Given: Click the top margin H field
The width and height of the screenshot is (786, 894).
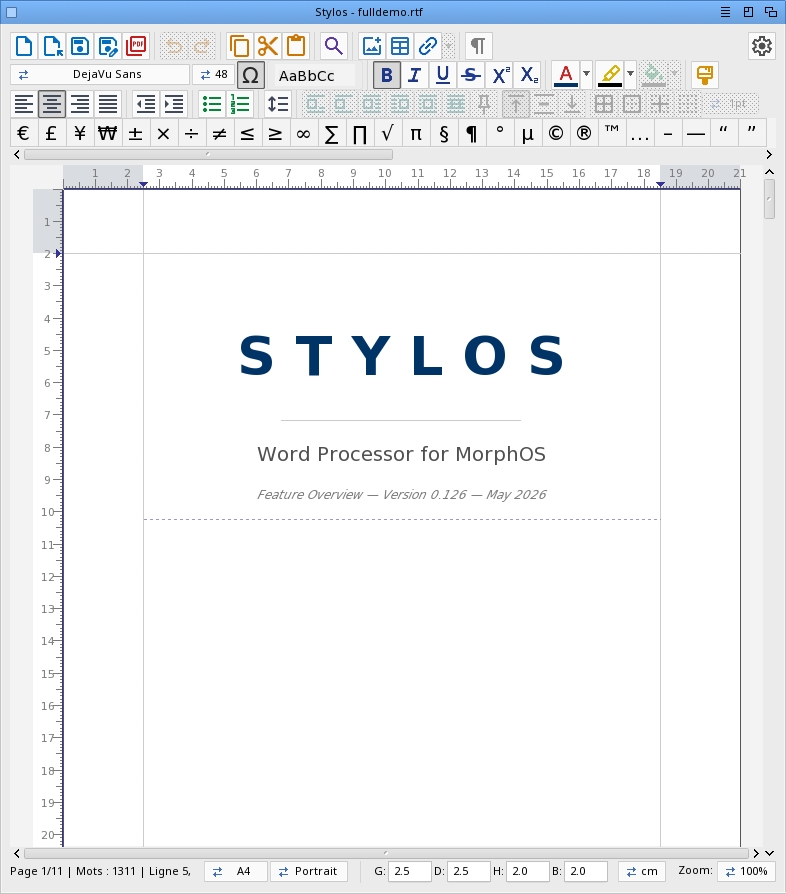Looking at the screenshot, I should (528, 871).
